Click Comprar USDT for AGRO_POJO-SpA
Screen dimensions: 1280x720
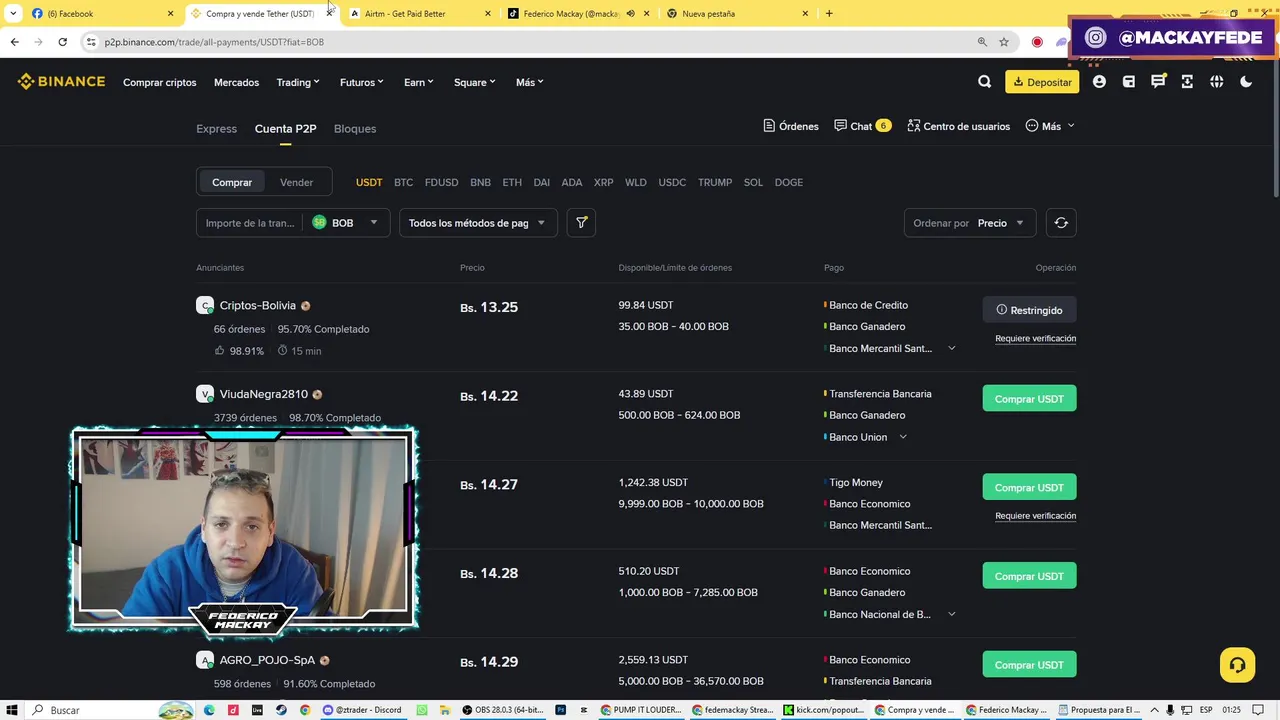pos(1029,664)
